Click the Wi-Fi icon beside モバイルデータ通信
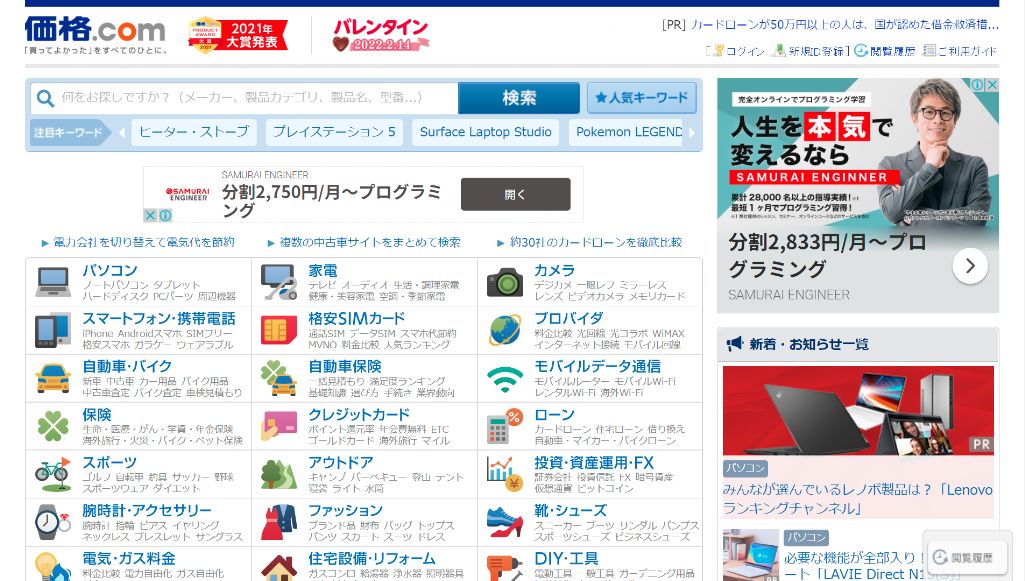The width and height of the screenshot is (1025, 581). pyautogui.click(x=505, y=379)
